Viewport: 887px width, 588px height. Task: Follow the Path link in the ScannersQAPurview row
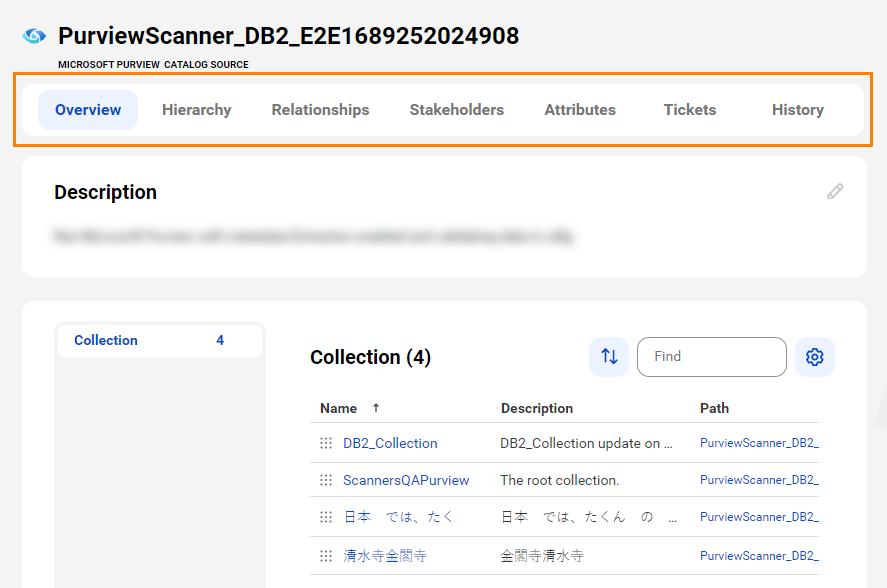point(759,480)
